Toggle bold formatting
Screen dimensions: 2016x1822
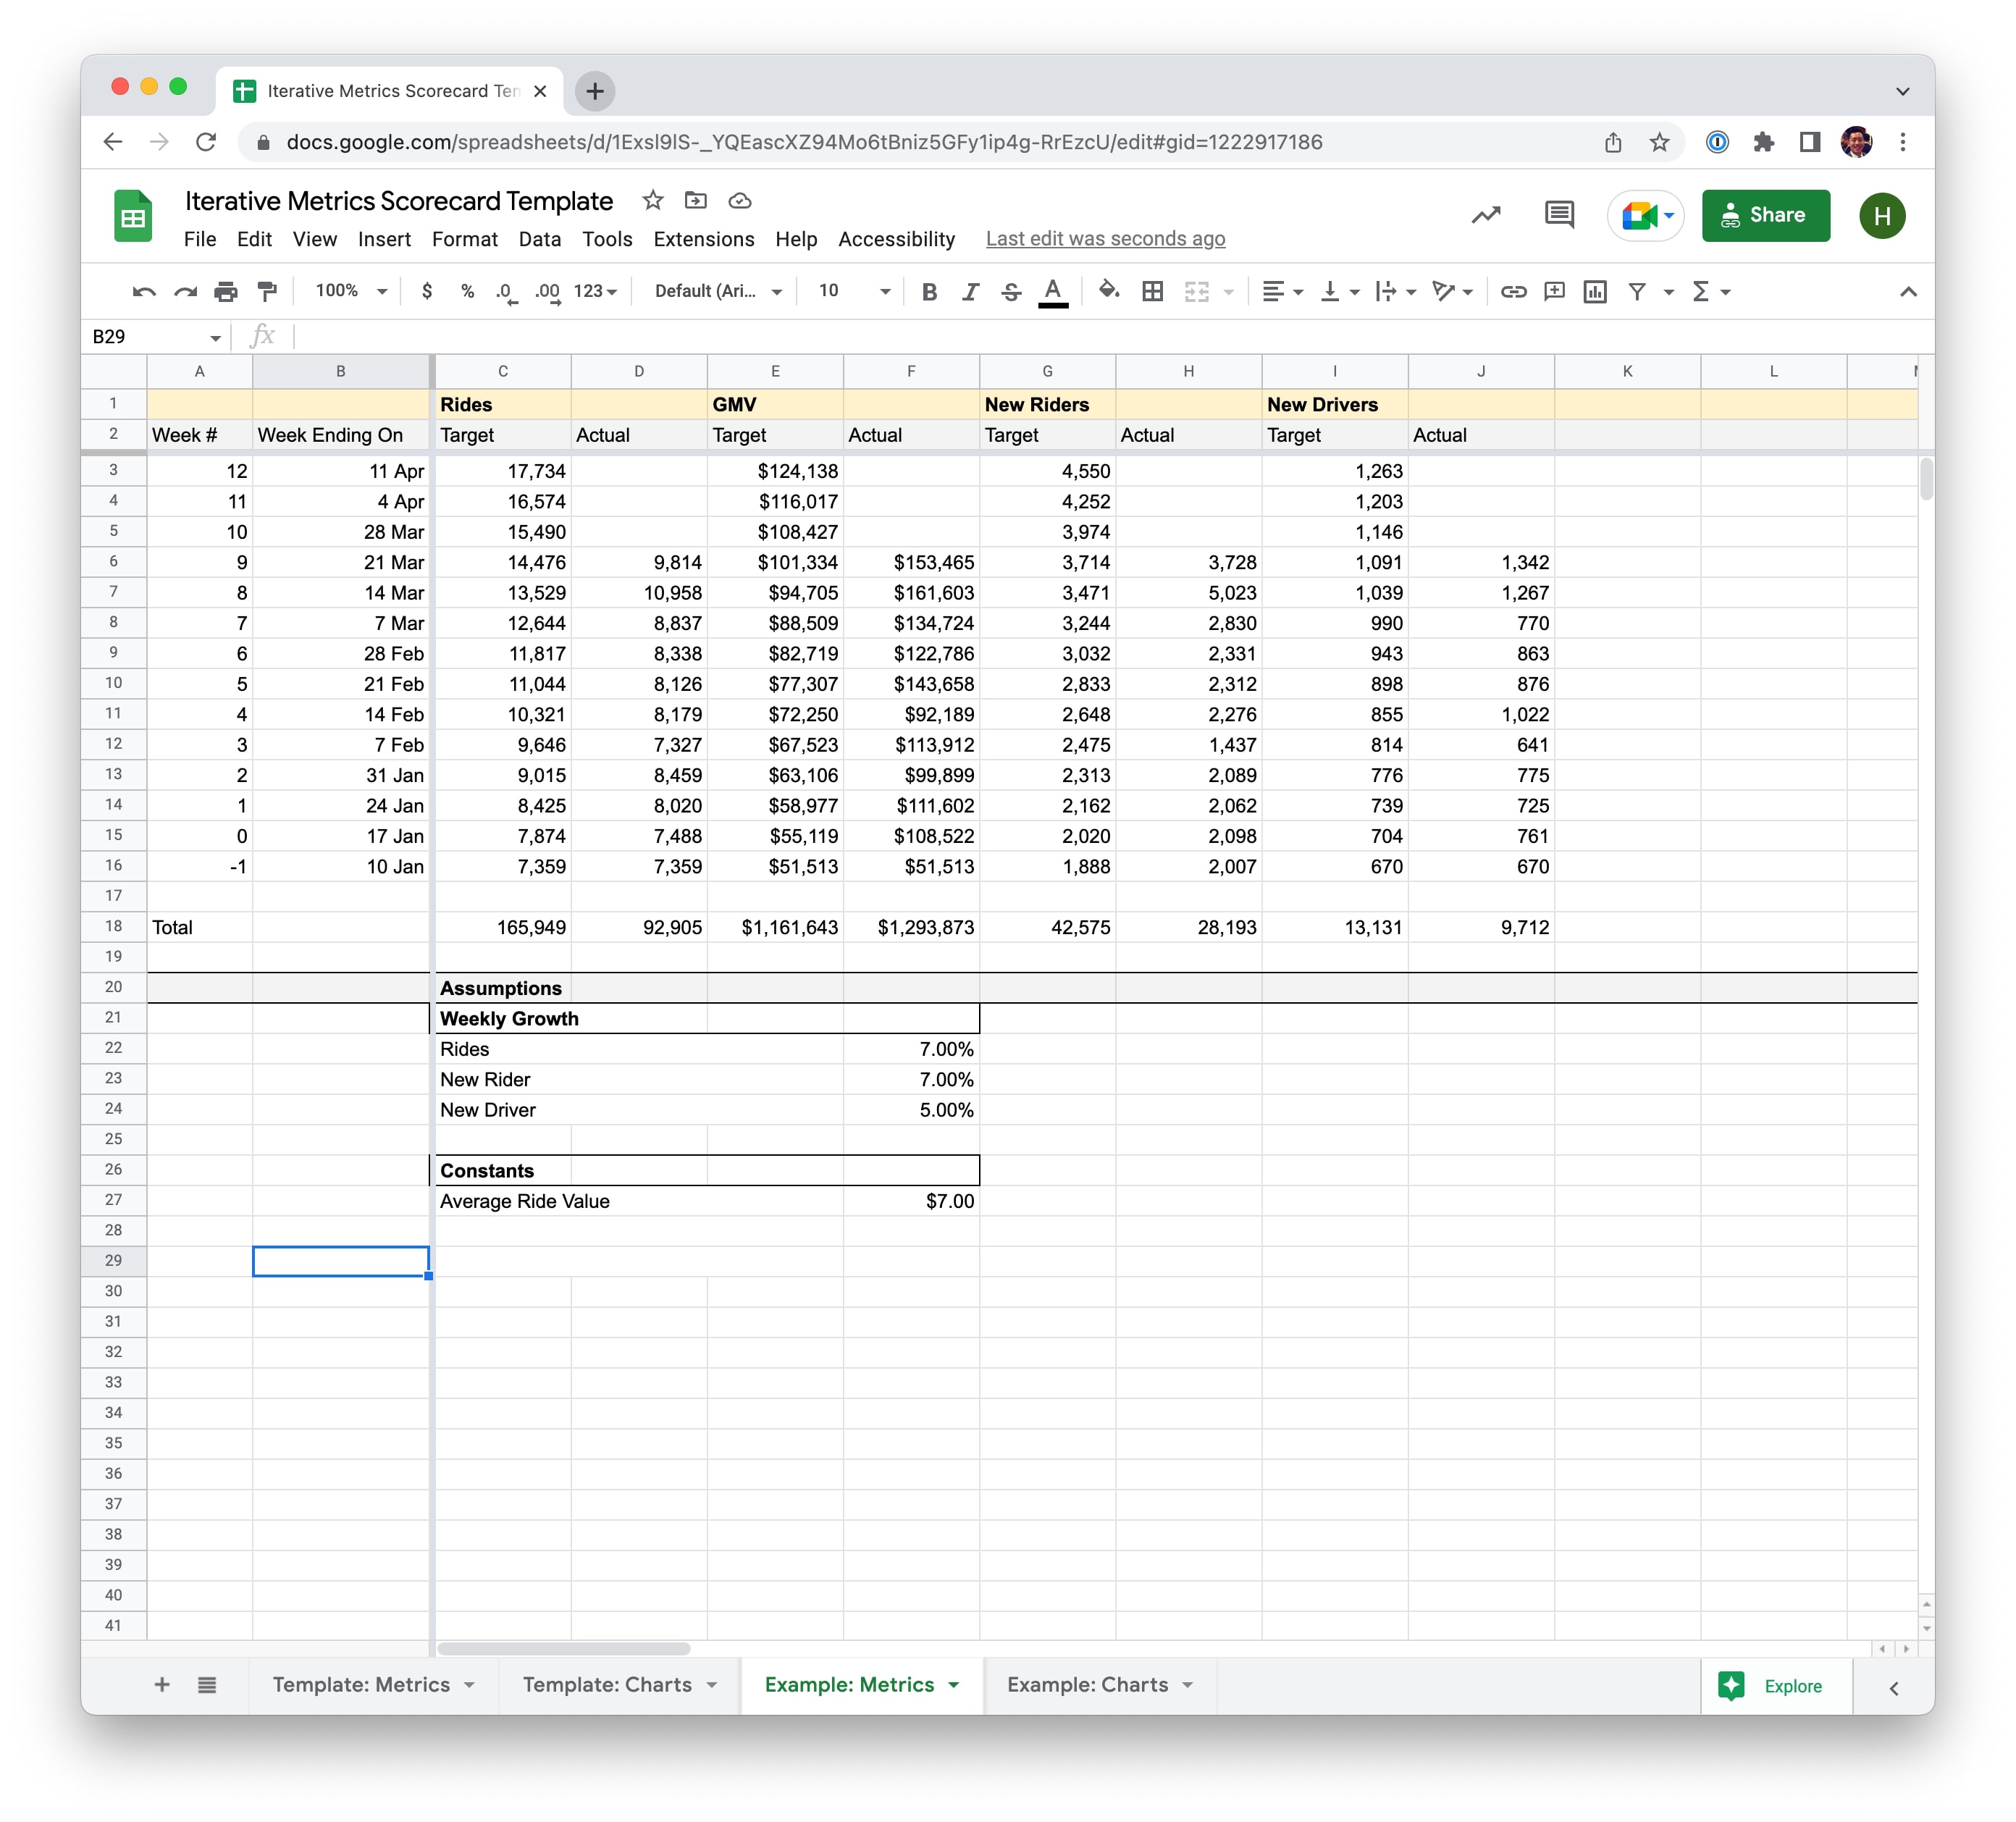[929, 291]
